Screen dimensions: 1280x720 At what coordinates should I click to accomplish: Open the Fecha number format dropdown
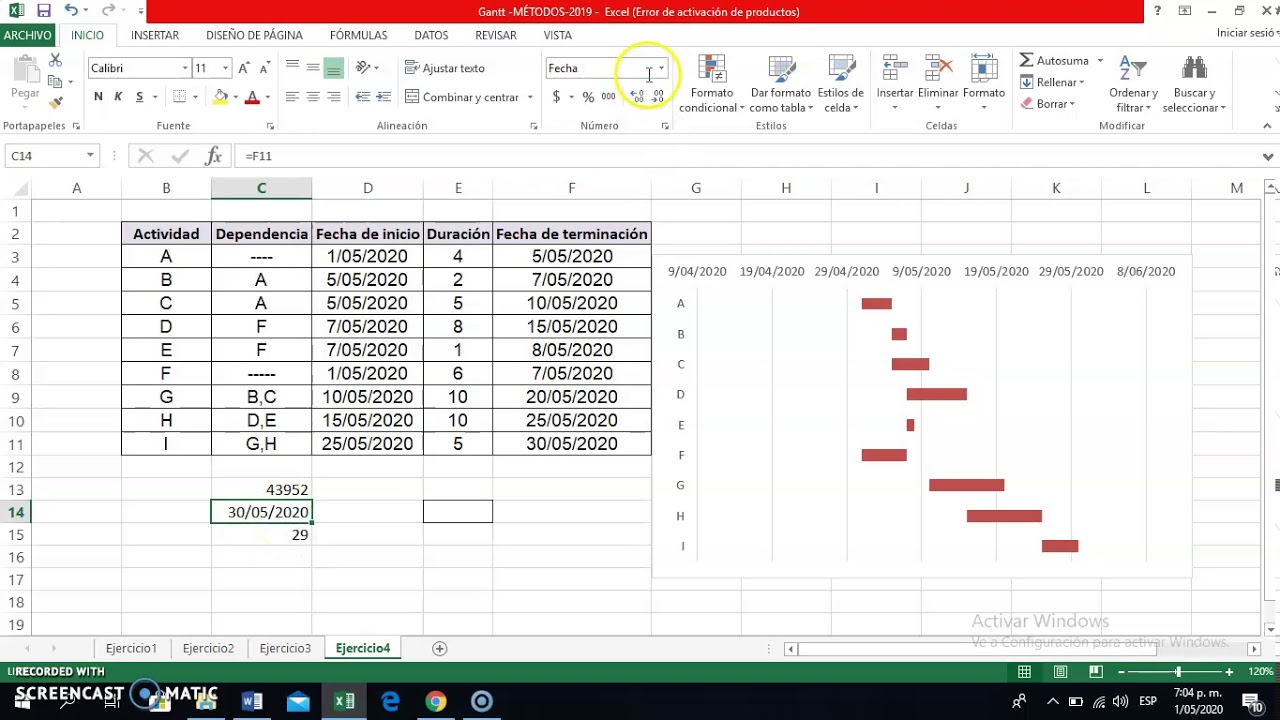coord(661,68)
